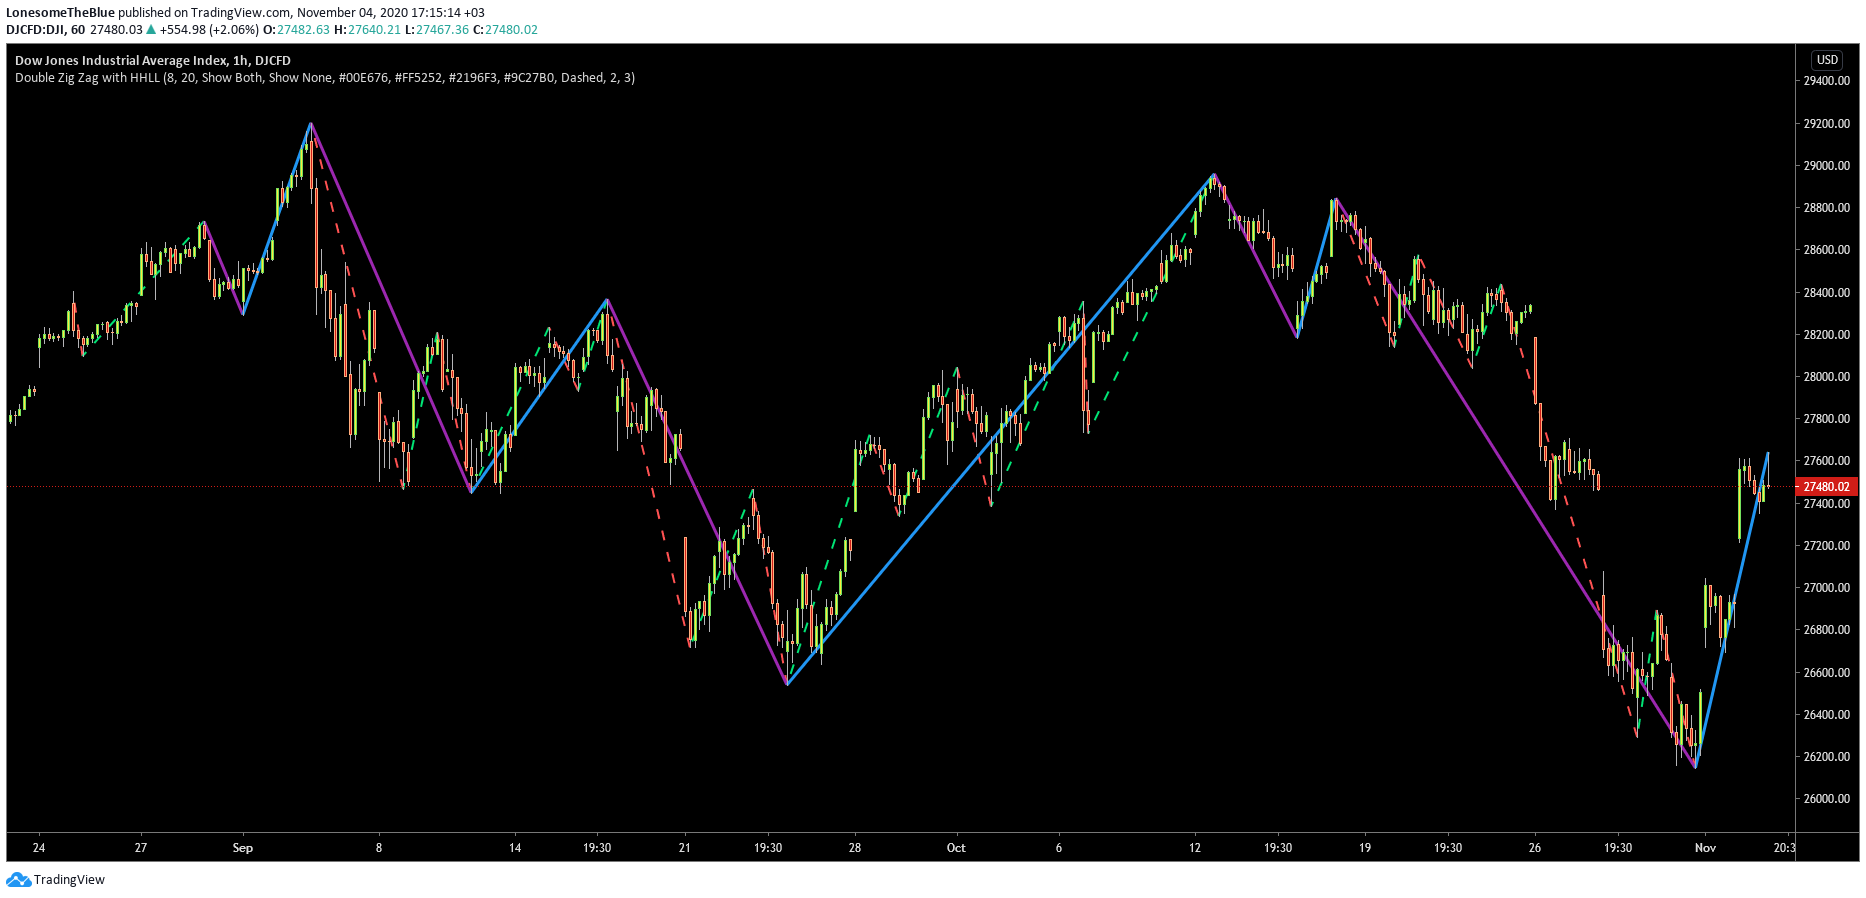Click the 28 date label on time axis
Image resolution: width=1866 pixels, height=898 pixels.
tap(855, 848)
